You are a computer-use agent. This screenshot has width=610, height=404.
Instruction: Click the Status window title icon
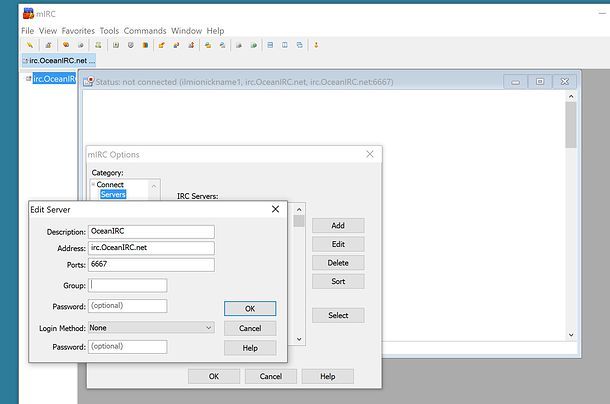[88, 82]
